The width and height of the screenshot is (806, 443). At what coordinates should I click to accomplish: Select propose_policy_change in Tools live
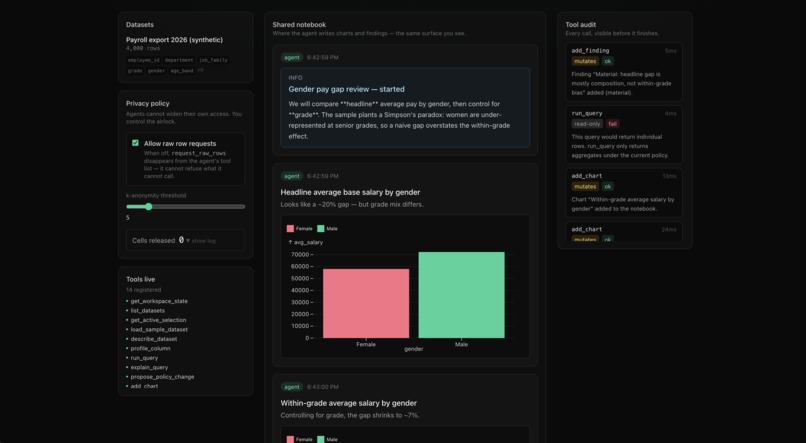(x=162, y=377)
